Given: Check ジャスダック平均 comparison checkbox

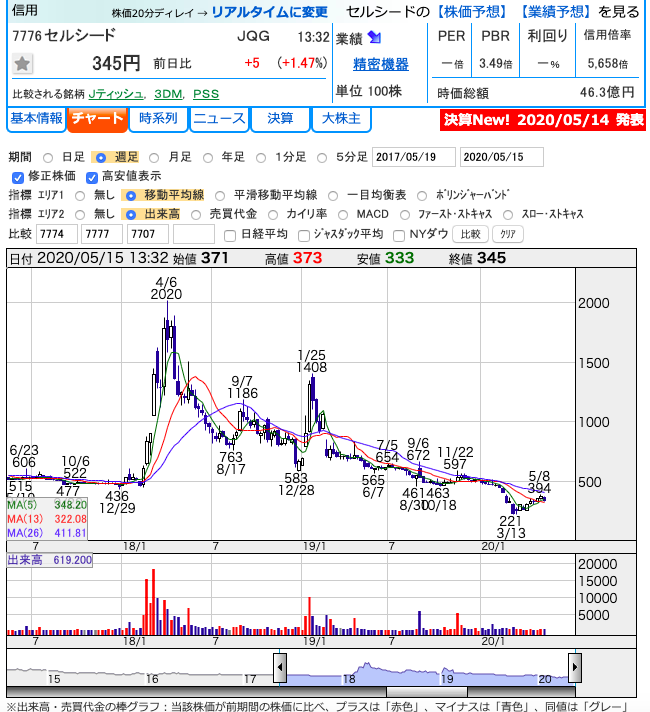Looking at the screenshot, I should pyautogui.click(x=303, y=235).
